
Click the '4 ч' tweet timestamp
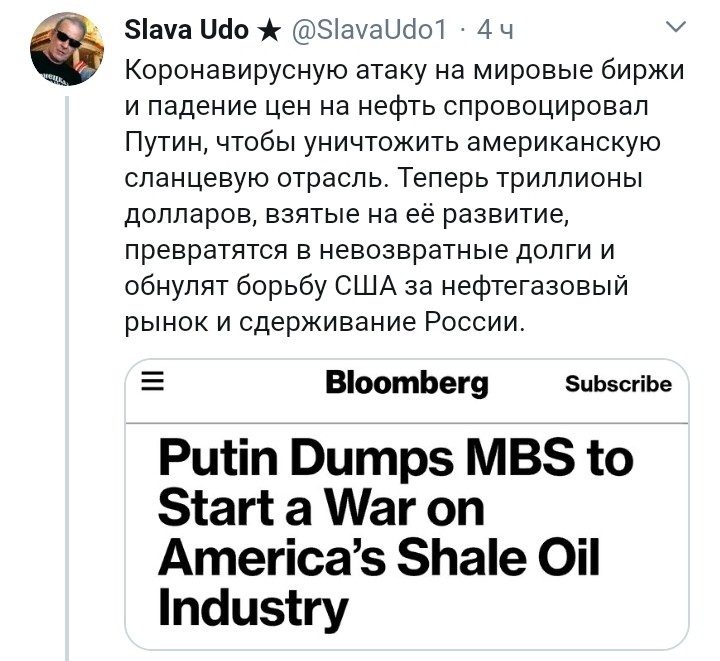(495, 31)
